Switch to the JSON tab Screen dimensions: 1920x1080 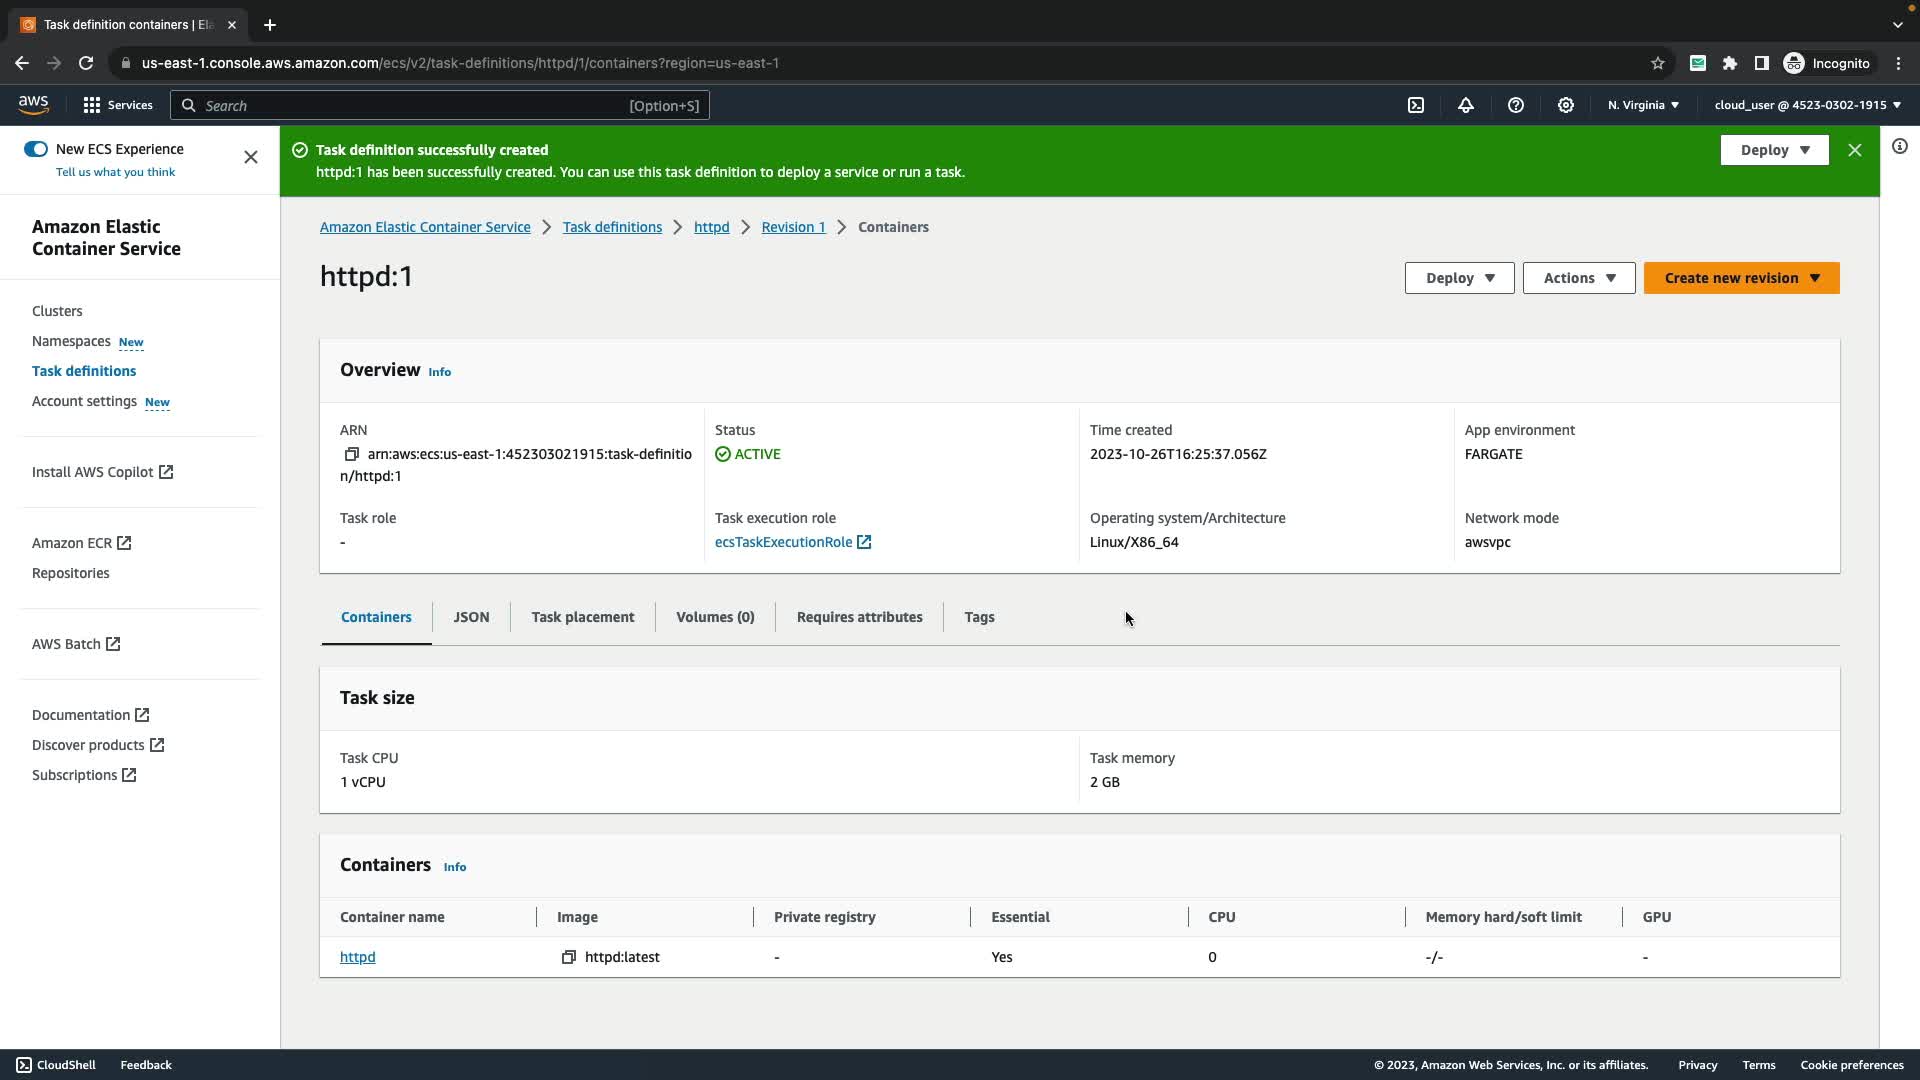(x=471, y=617)
